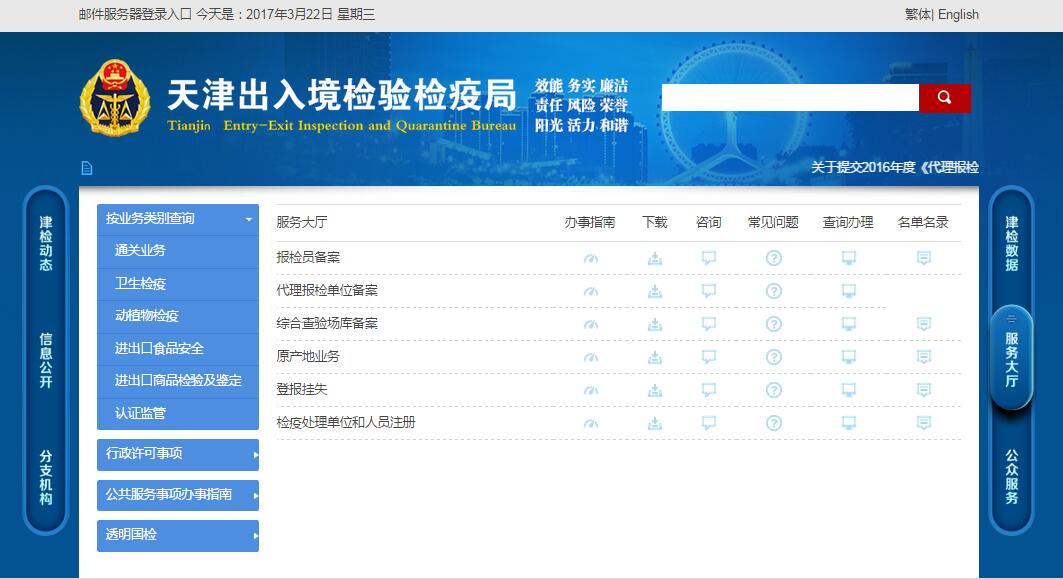1063x579 pixels.
Task: Click list icon for 检疫处理单位和人员注册
Action: point(923,423)
